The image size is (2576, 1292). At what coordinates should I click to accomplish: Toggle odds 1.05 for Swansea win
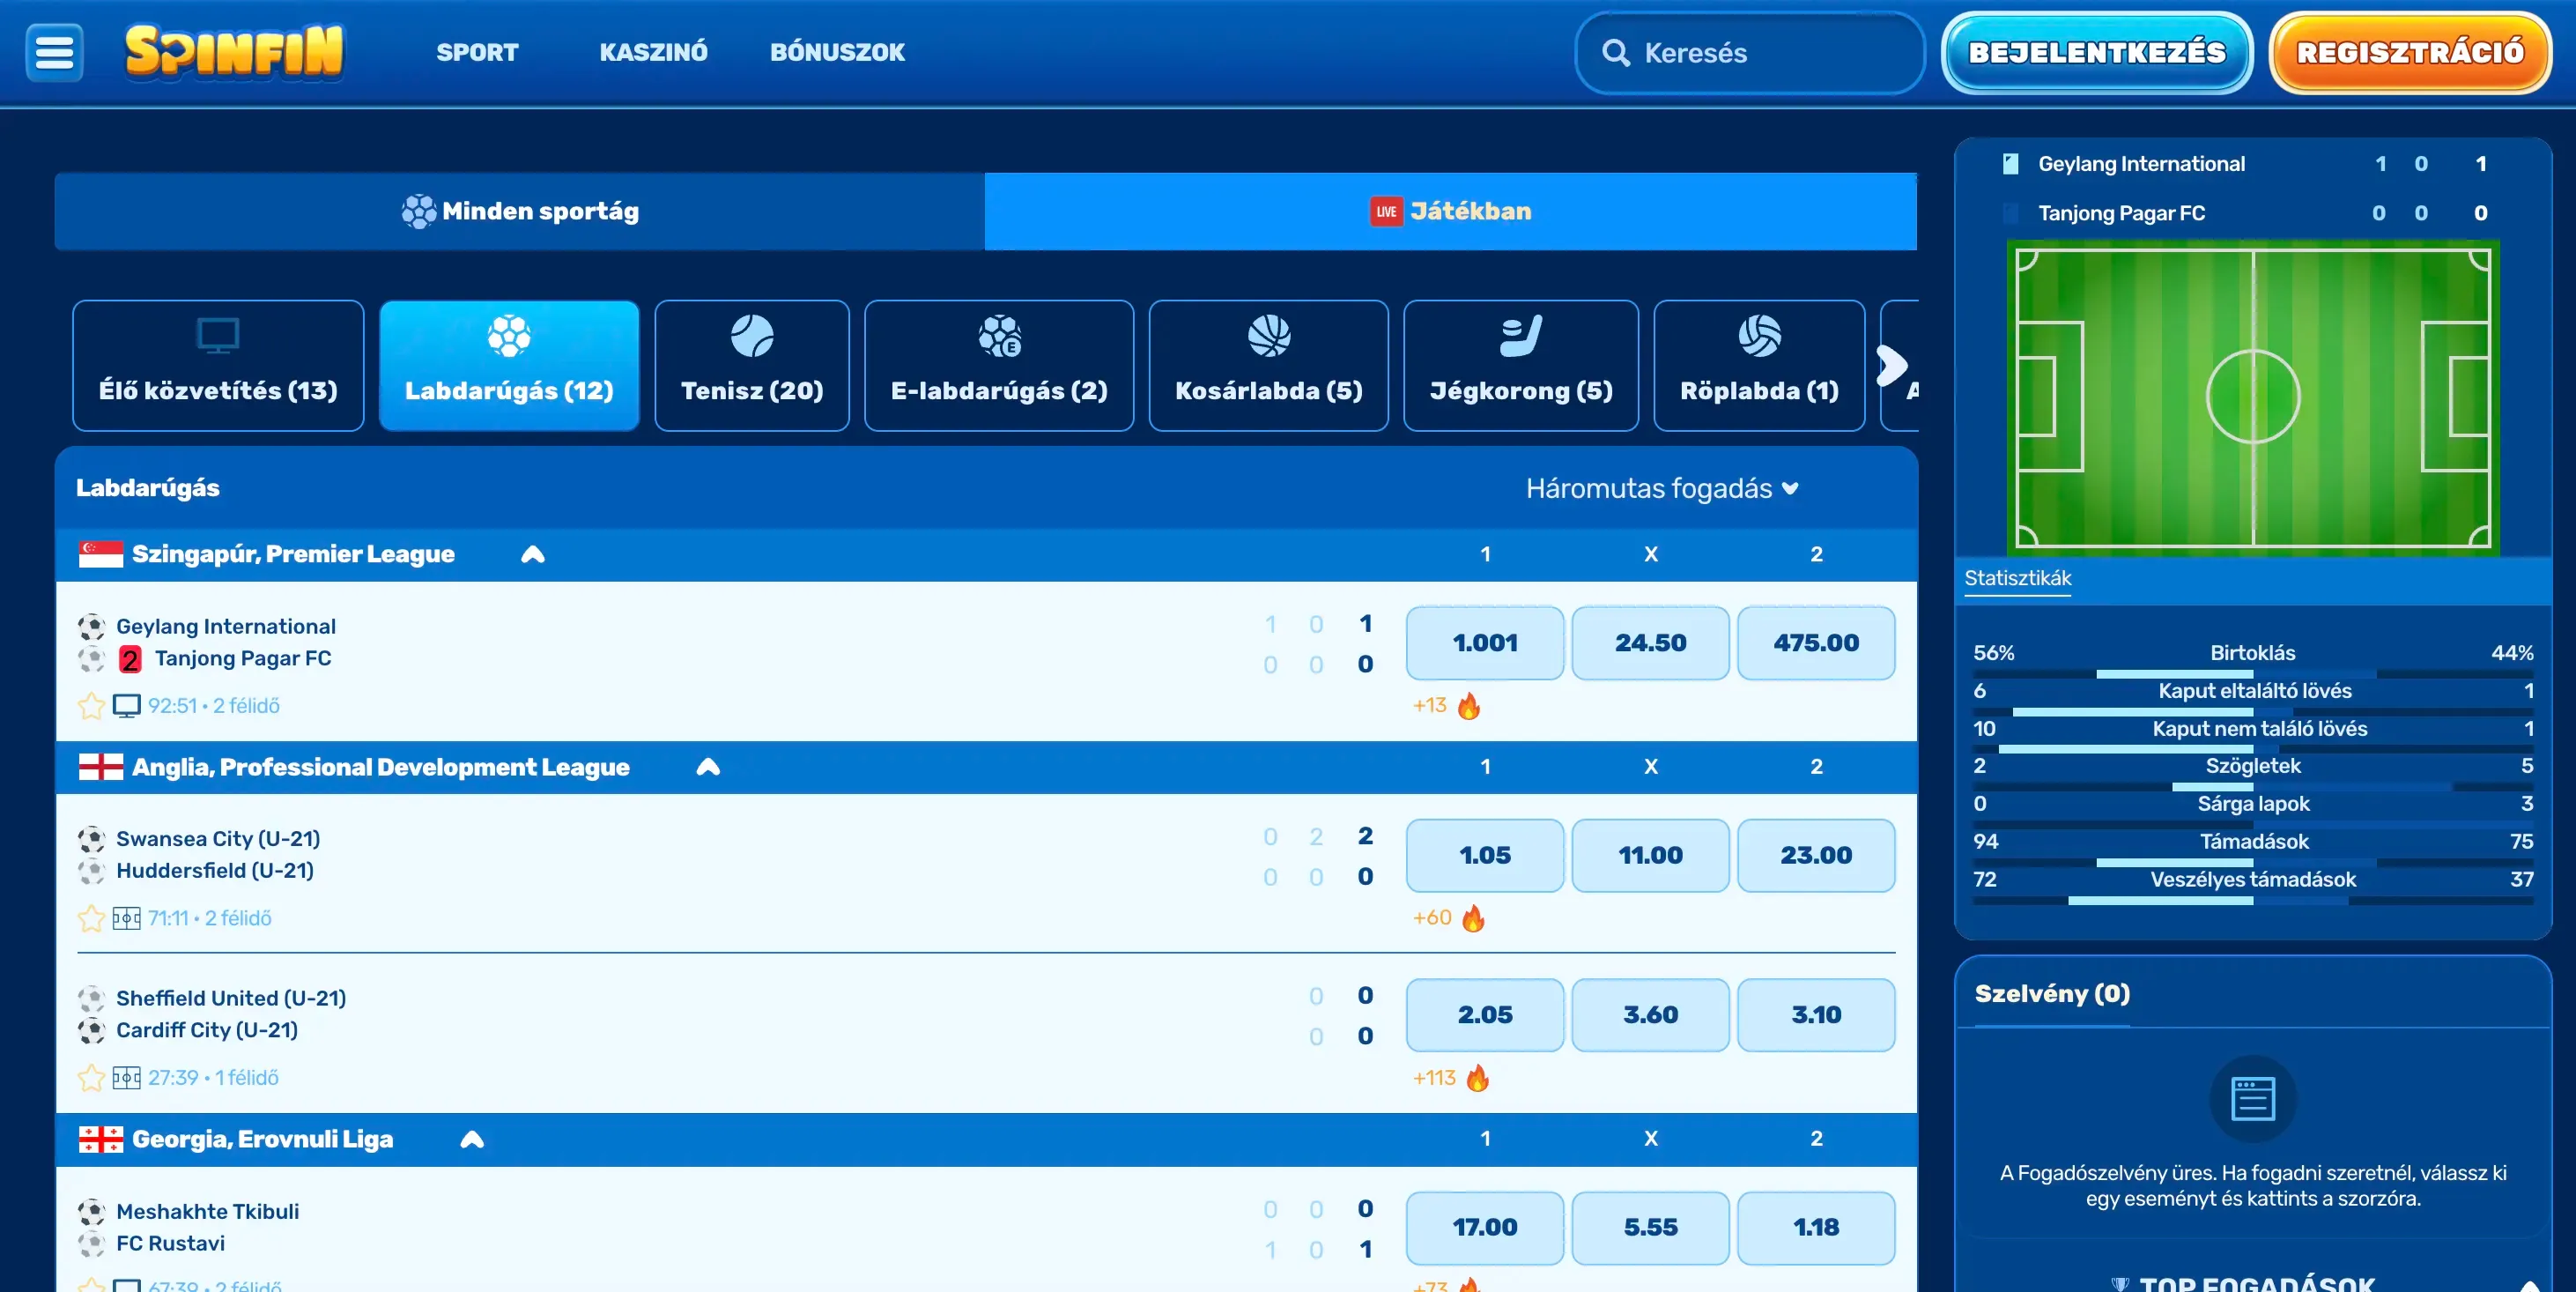pos(1485,855)
